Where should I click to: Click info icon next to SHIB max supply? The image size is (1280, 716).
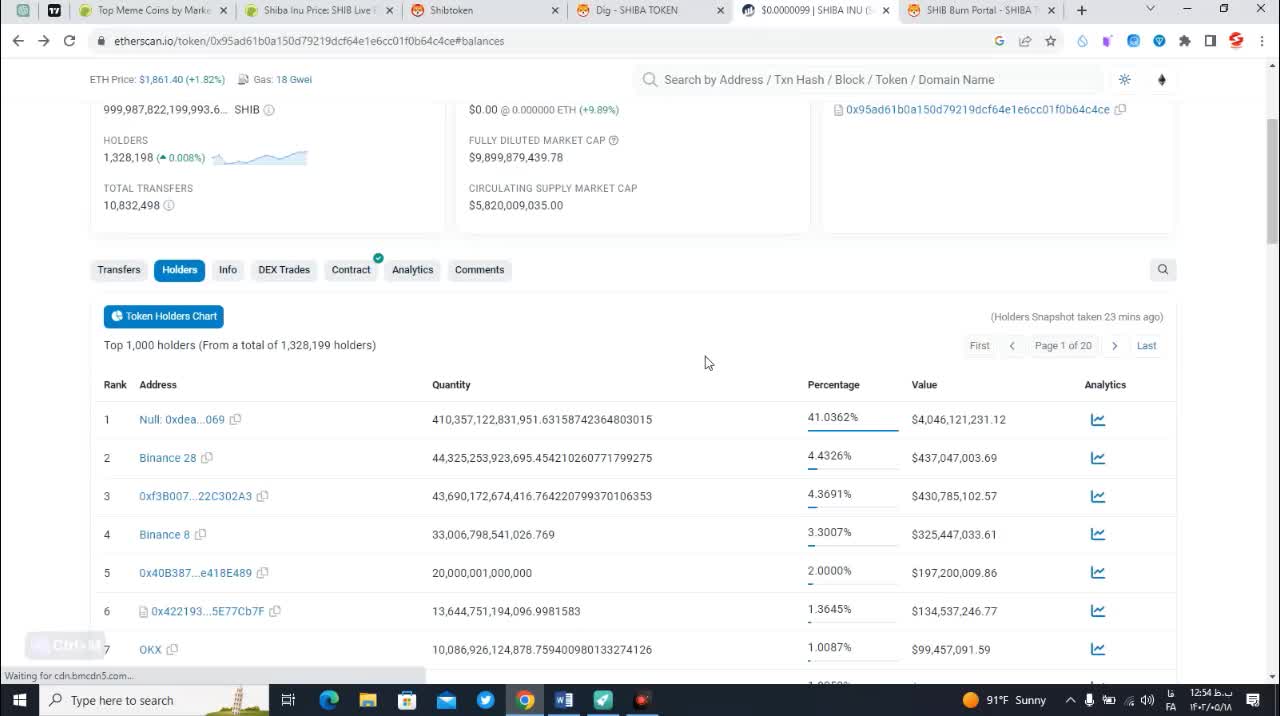point(269,110)
